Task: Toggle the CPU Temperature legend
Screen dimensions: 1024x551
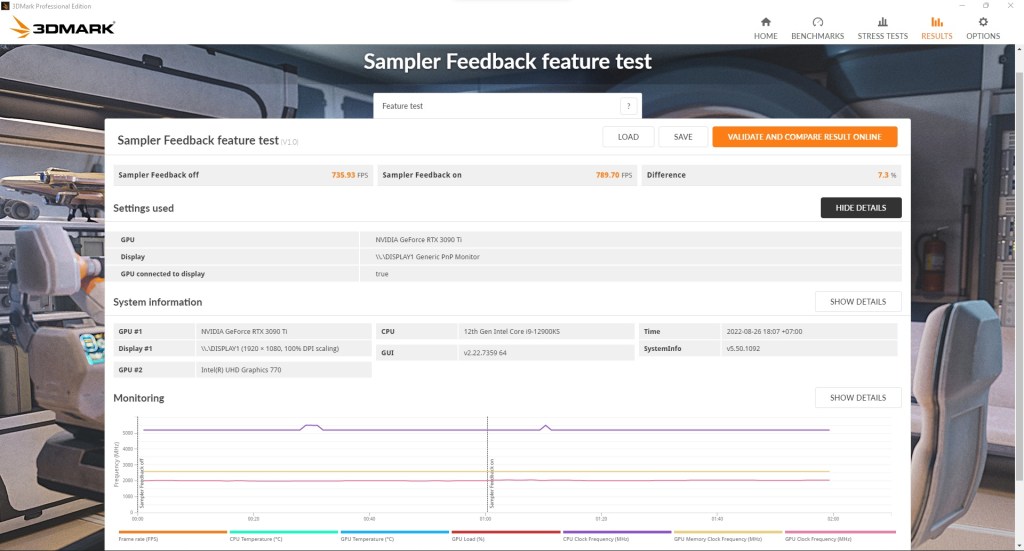Action: pyautogui.click(x=283, y=535)
